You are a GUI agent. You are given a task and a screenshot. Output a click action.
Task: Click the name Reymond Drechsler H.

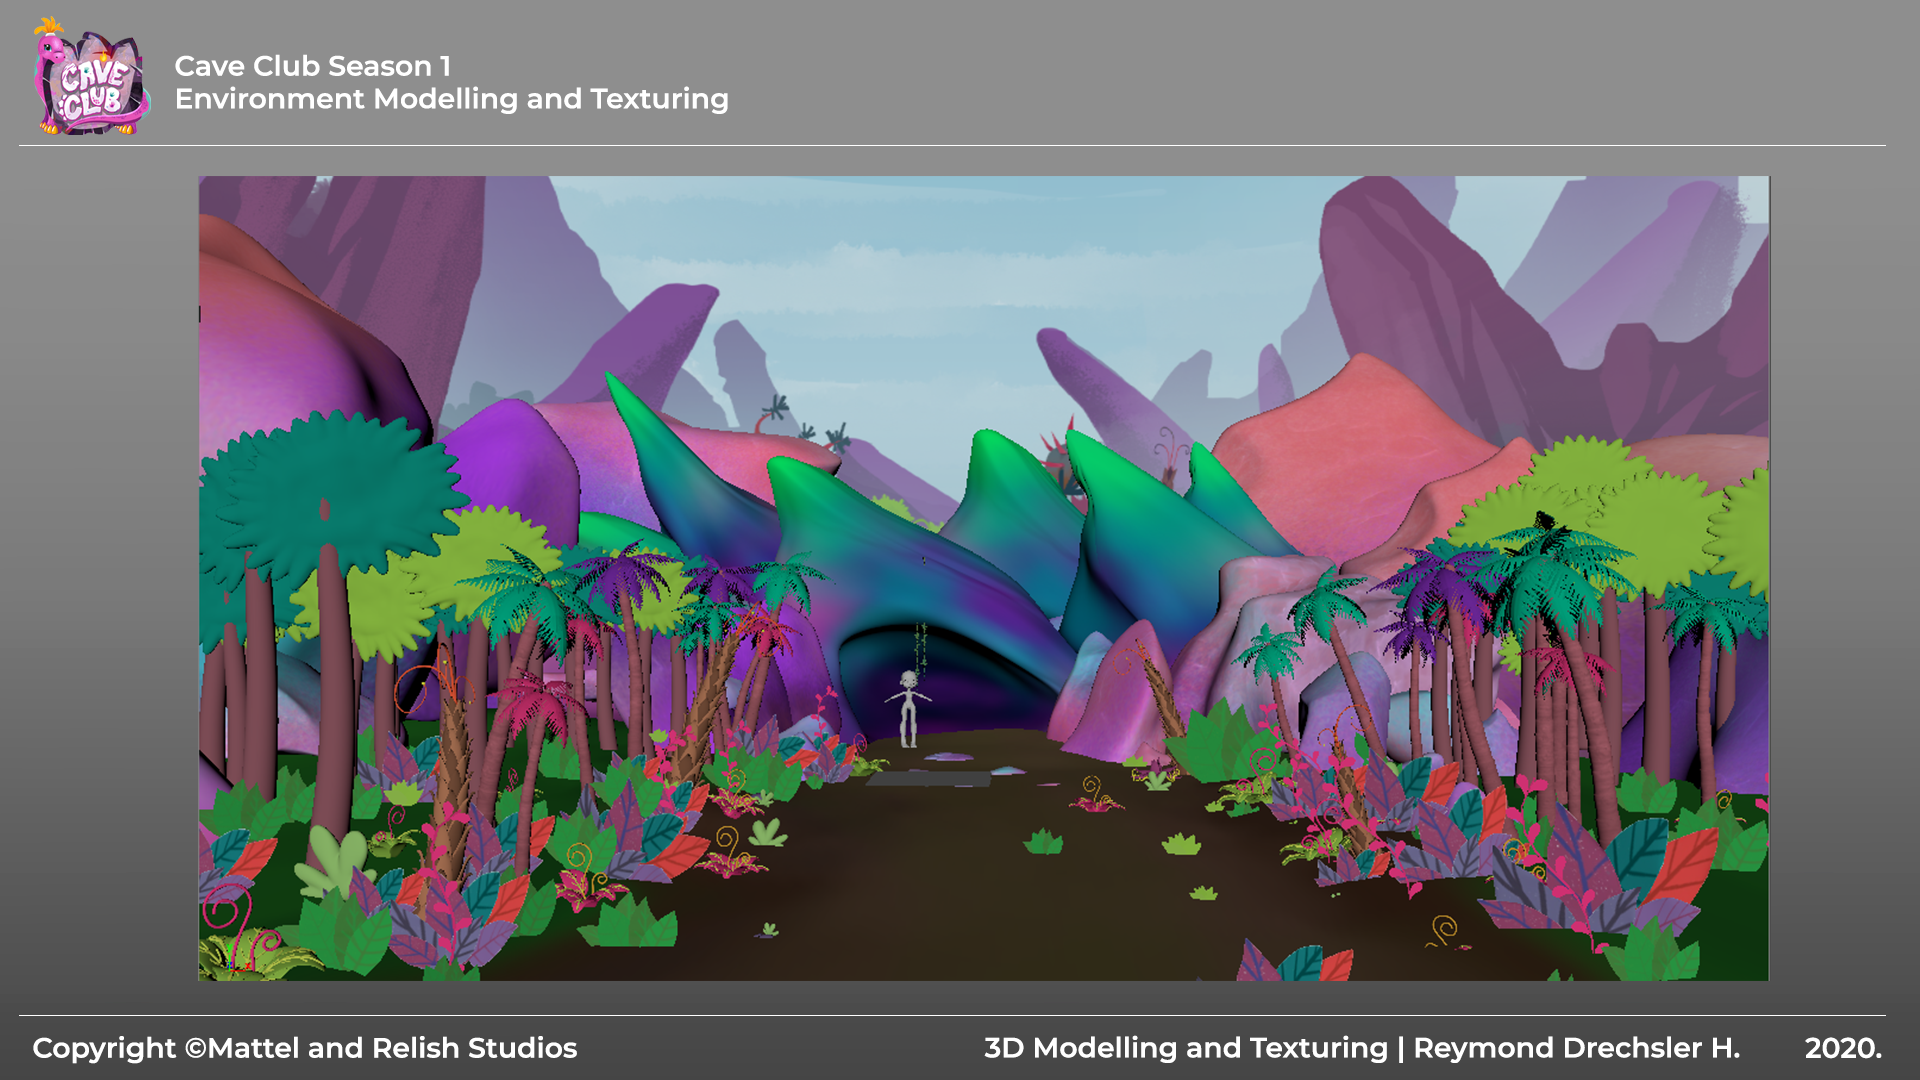1576,1047
